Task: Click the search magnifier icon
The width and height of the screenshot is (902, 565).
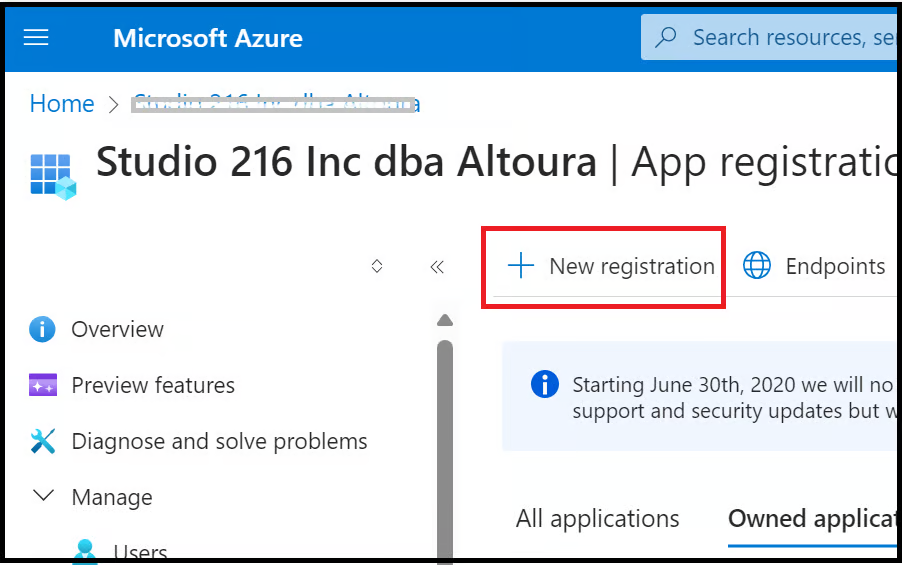Action: pos(666,37)
